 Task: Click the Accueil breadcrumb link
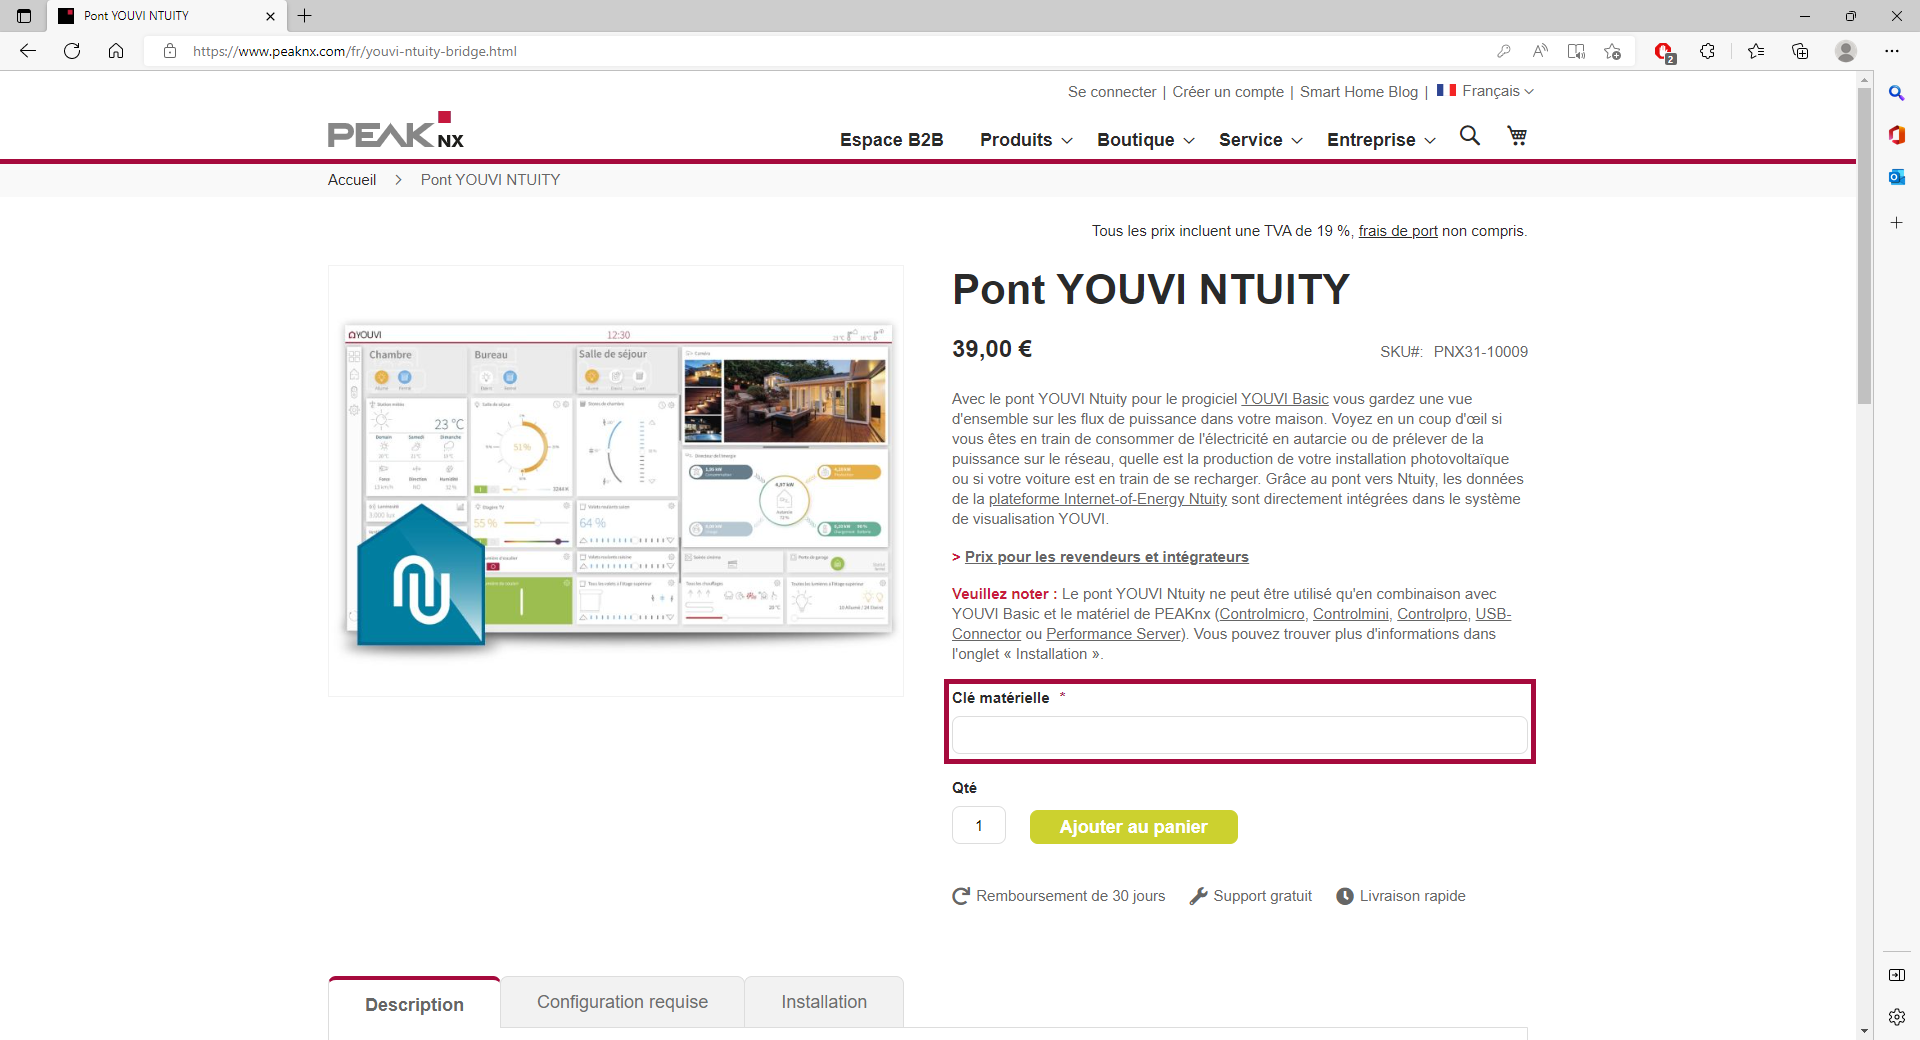[352, 180]
